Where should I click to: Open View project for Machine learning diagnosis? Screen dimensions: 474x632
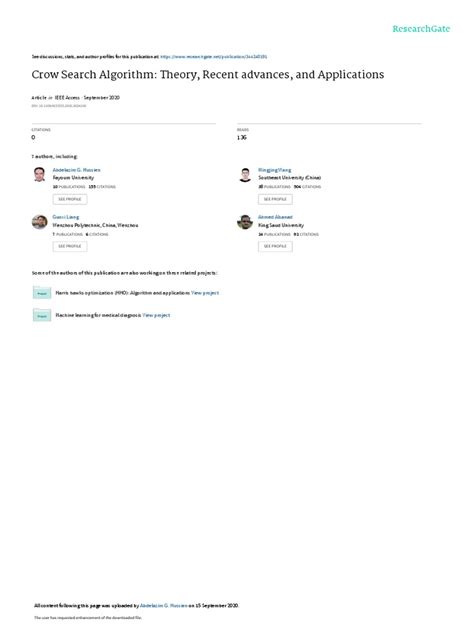[156, 315]
